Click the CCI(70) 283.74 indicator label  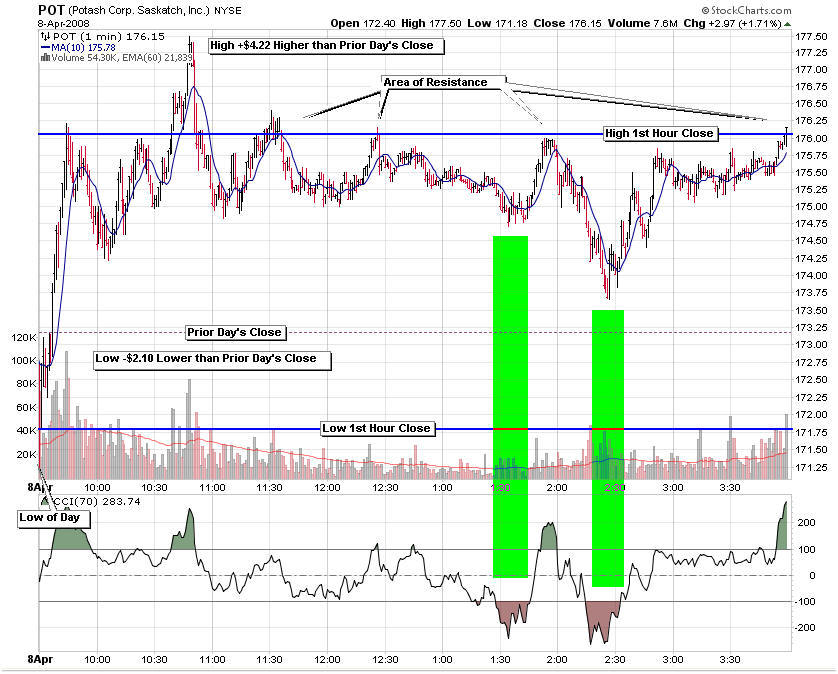tap(95, 501)
